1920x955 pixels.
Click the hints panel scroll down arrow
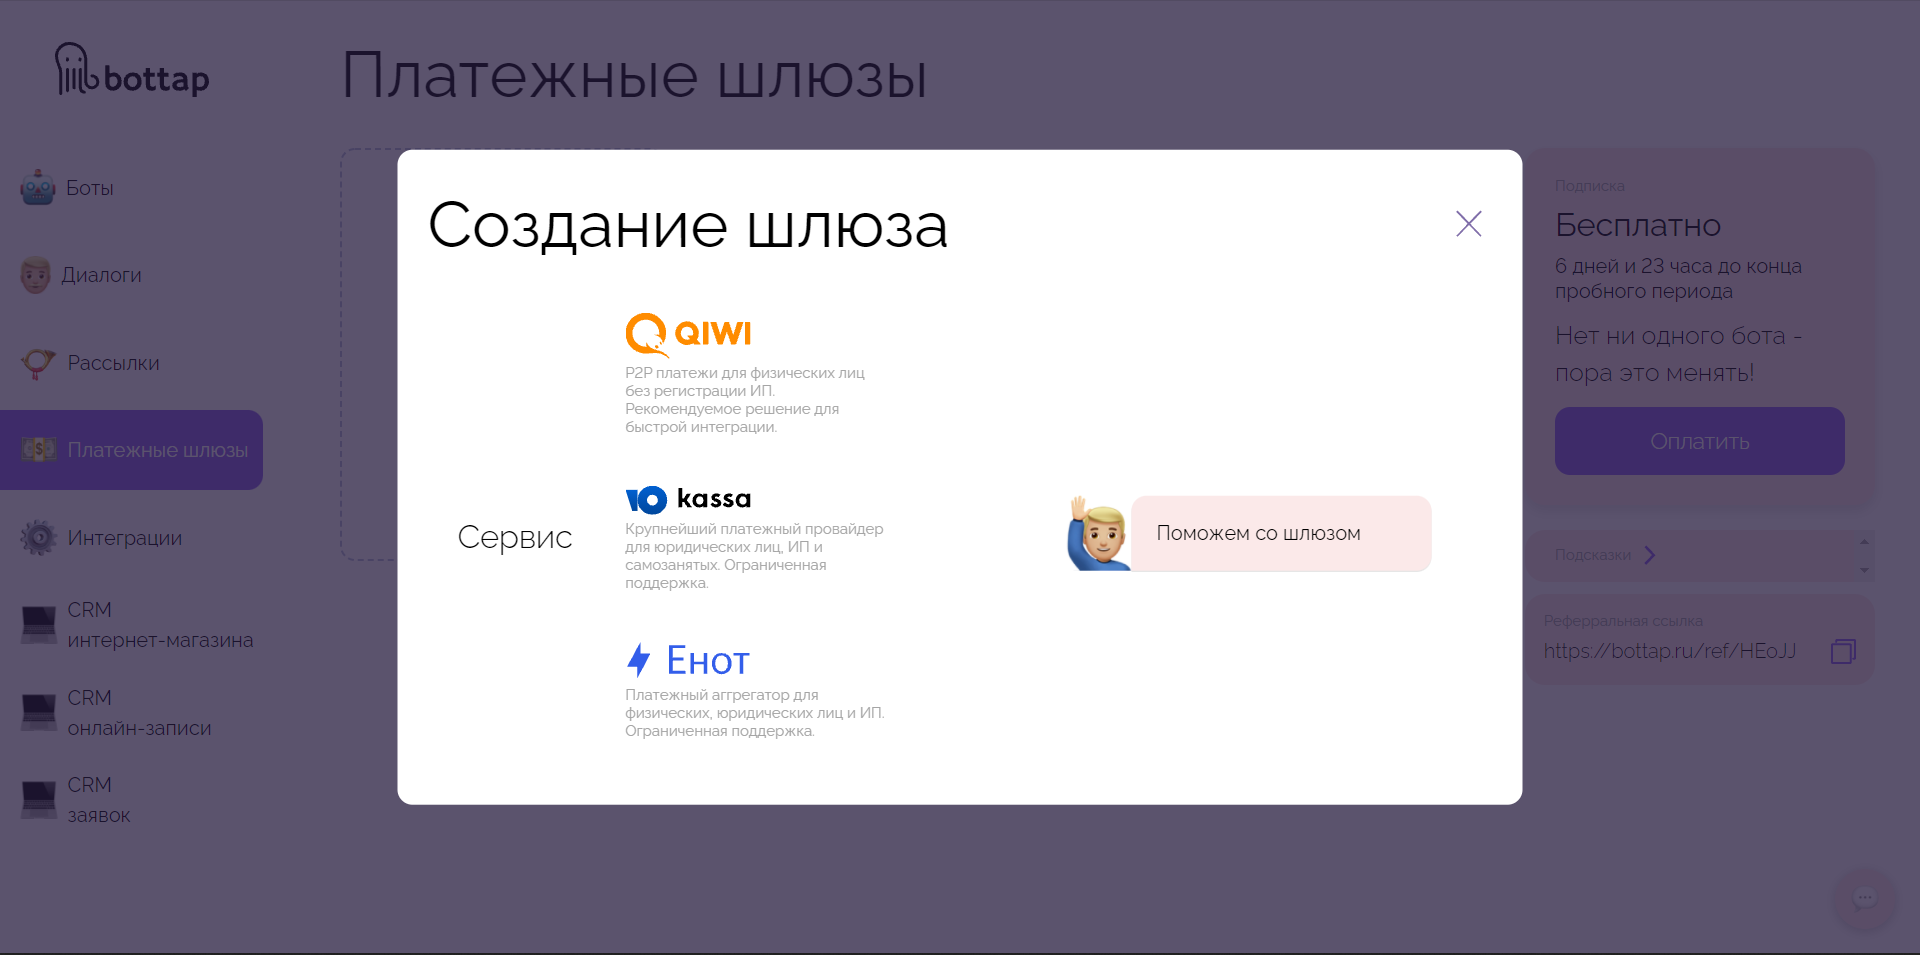pos(1864,570)
